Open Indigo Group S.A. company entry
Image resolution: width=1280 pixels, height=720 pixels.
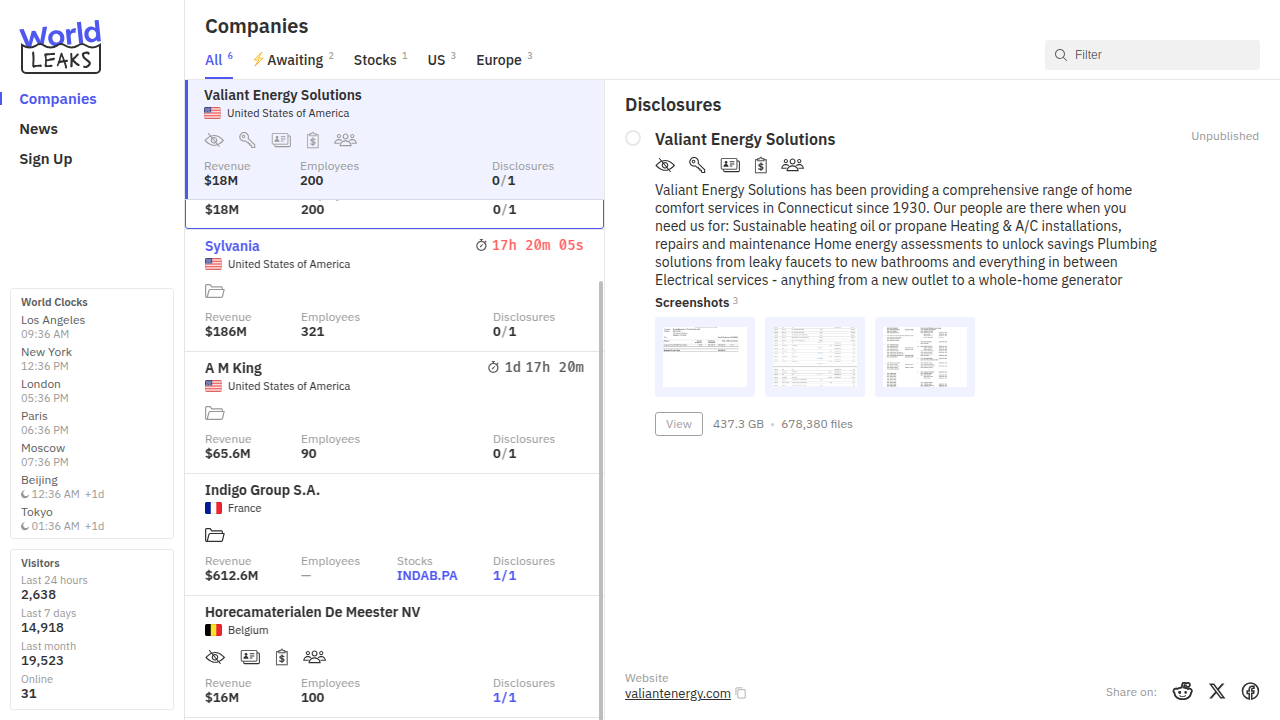[x=394, y=534]
